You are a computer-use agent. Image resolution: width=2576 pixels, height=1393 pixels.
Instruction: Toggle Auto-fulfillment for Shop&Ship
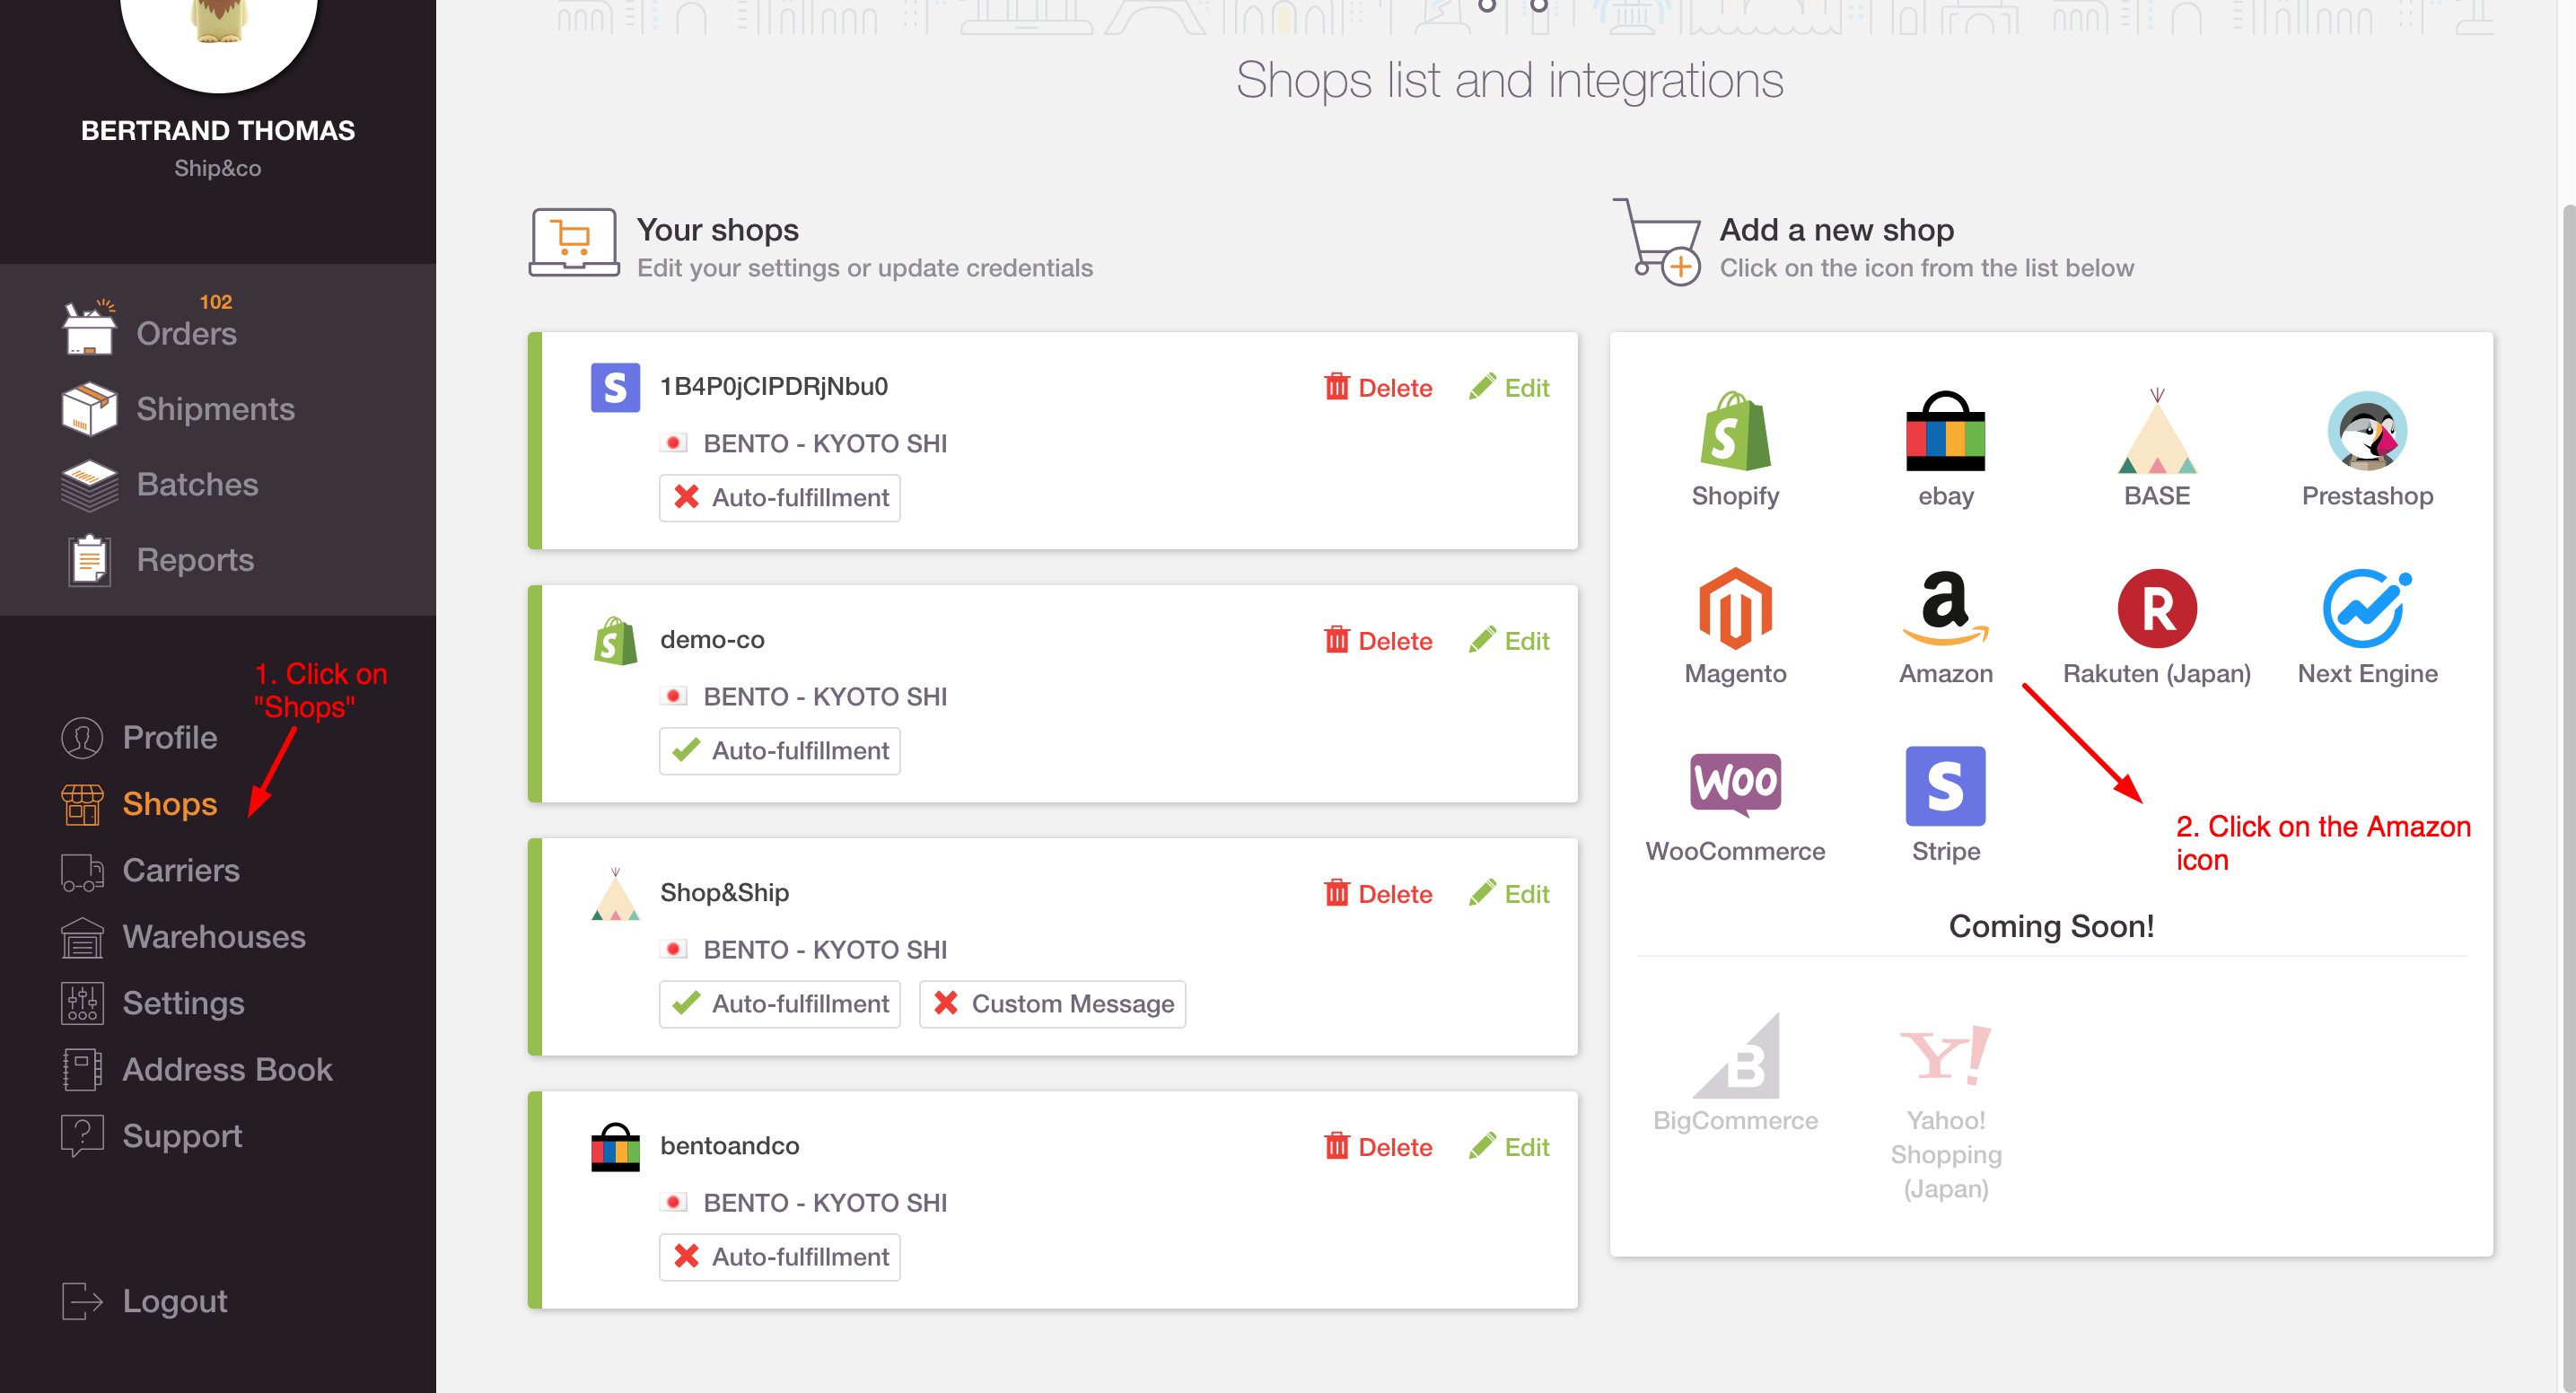click(x=779, y=1003)
